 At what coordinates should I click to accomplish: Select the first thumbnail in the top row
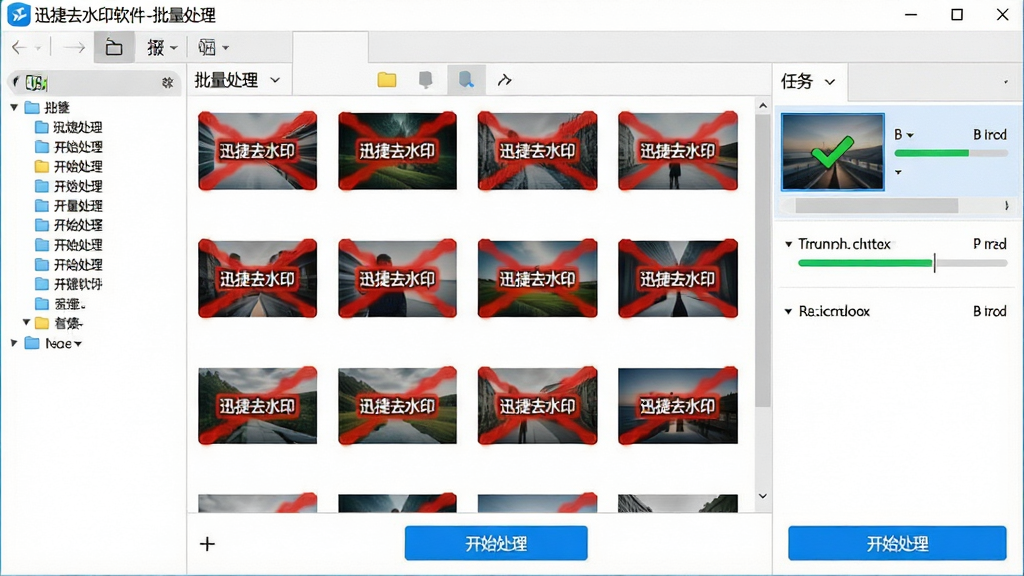click(257, 150)
